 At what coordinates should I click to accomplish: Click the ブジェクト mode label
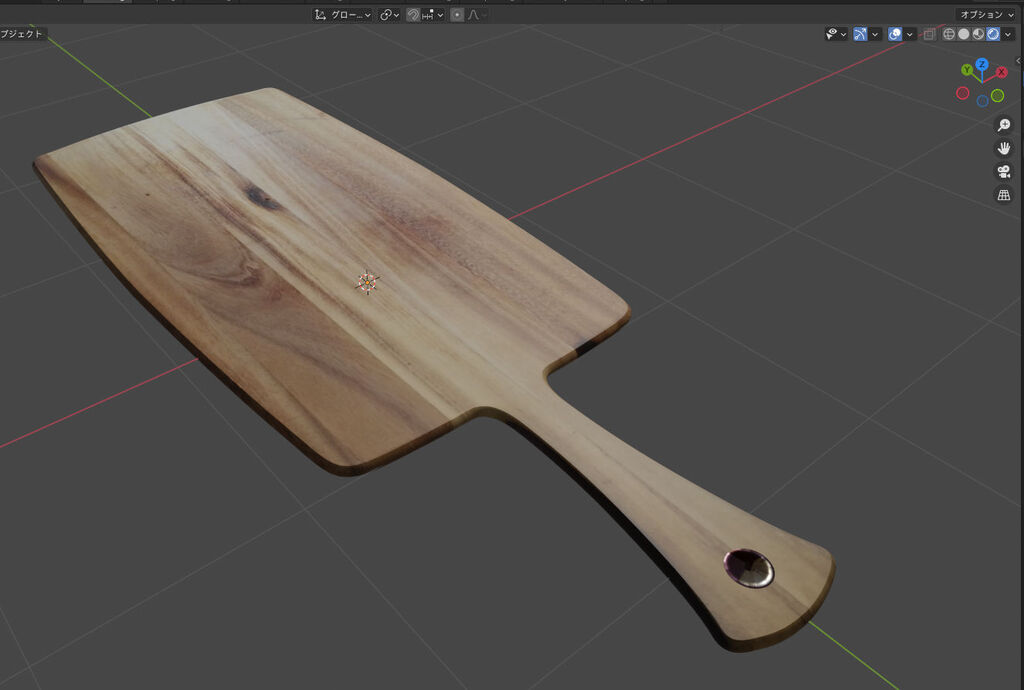point(22,34)
